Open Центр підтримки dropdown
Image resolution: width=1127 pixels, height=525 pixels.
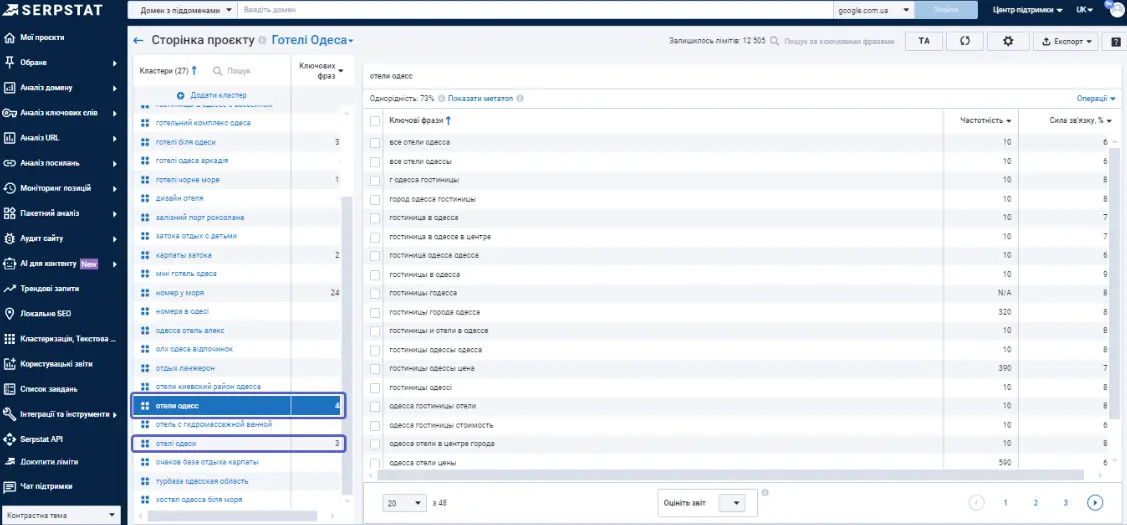pyautogui.click(x=1028, y=10)
